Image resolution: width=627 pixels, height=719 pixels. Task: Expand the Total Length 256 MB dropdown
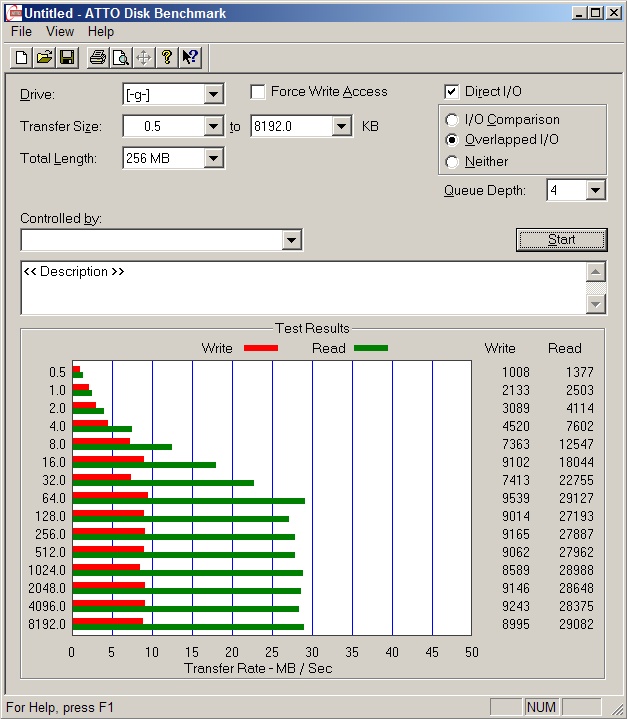213,158
